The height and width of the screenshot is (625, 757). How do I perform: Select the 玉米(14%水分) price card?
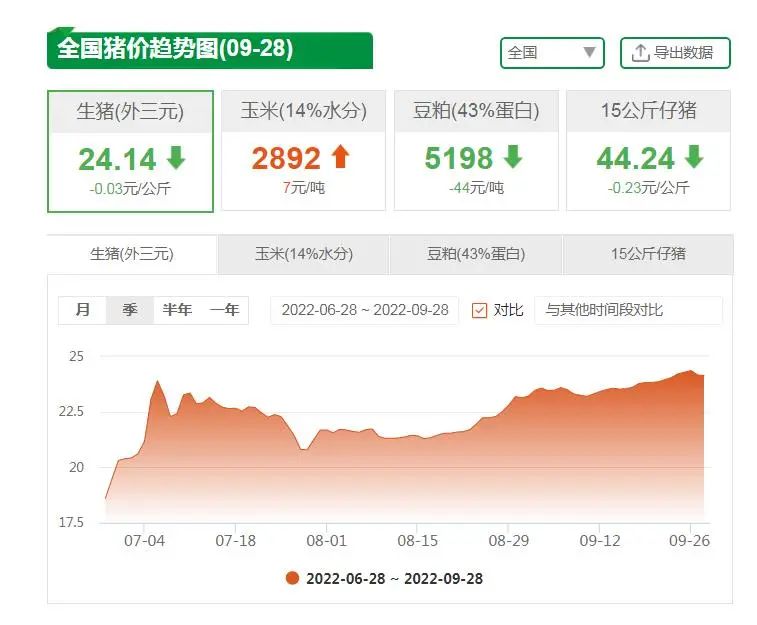tap(304, 150)
